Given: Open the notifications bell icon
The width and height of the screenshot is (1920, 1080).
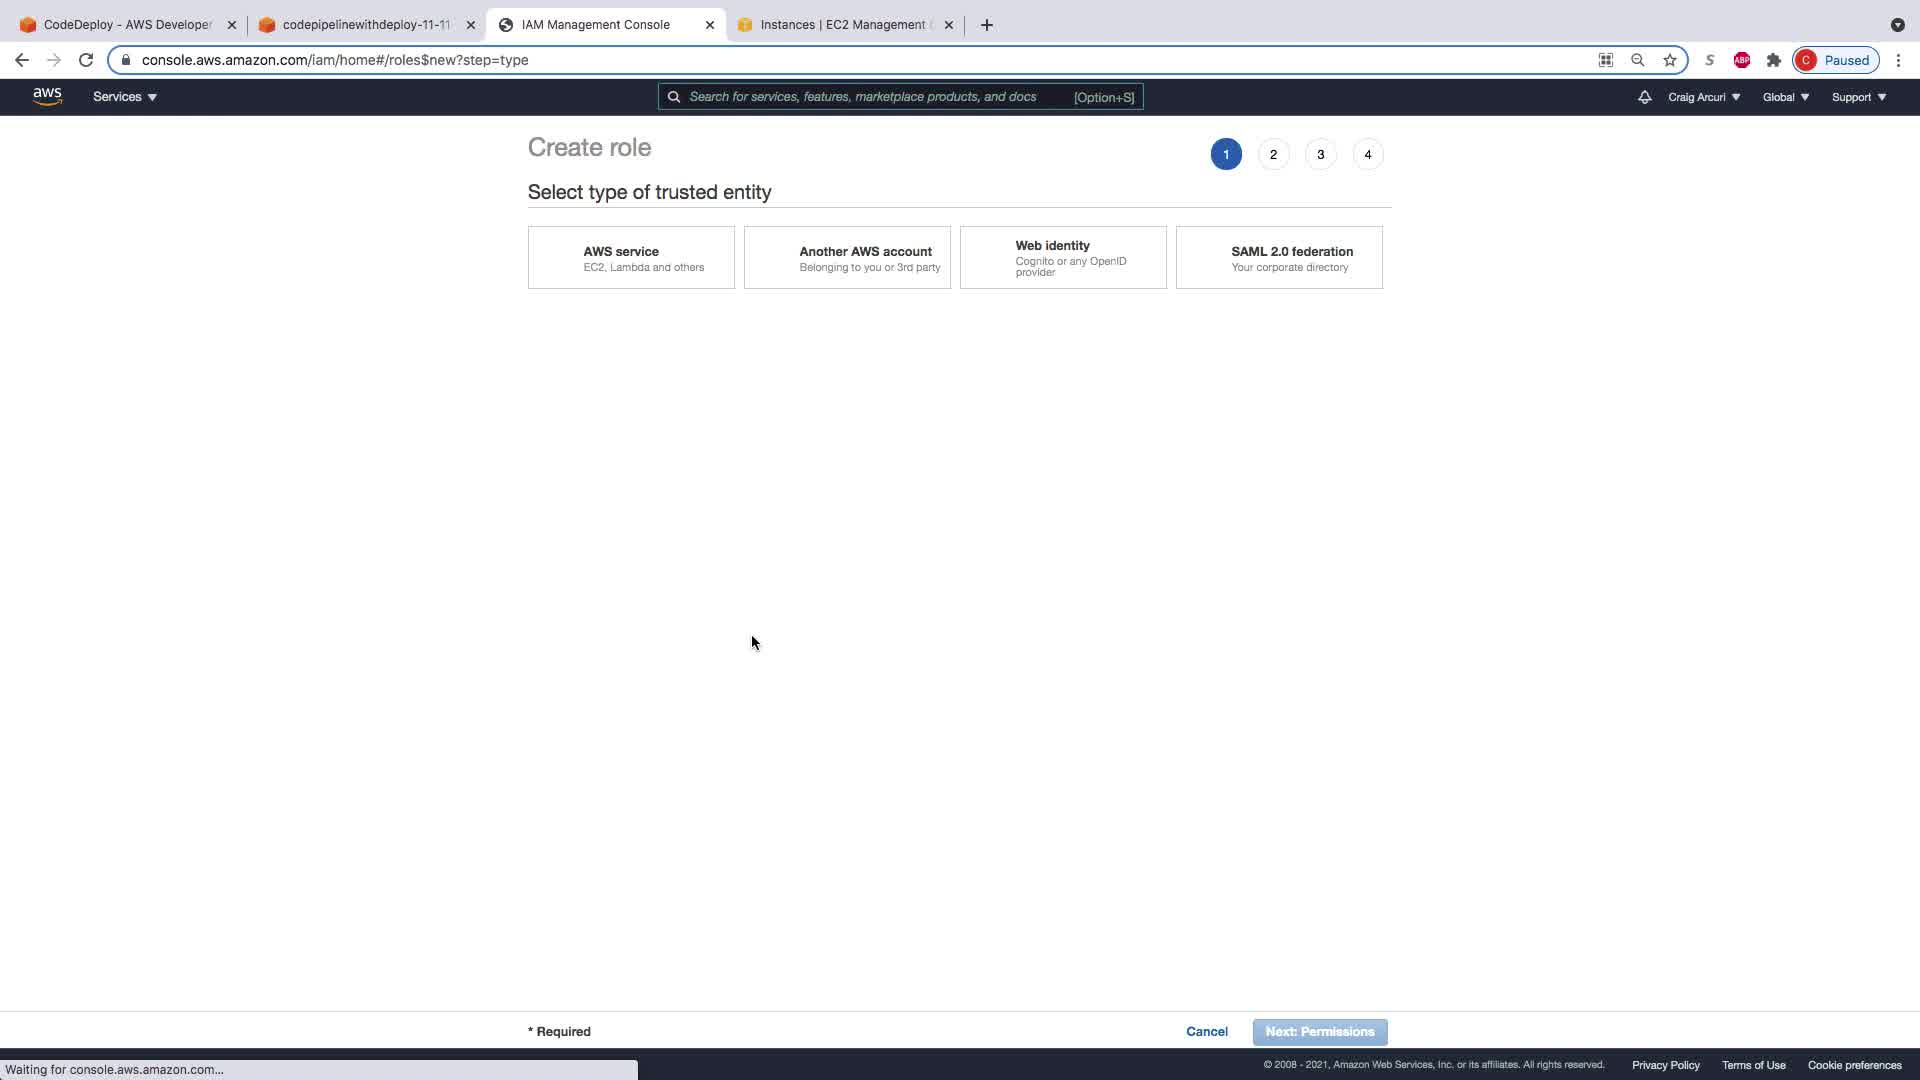Looking at the screenshot, I should [x=1644, y=97].
